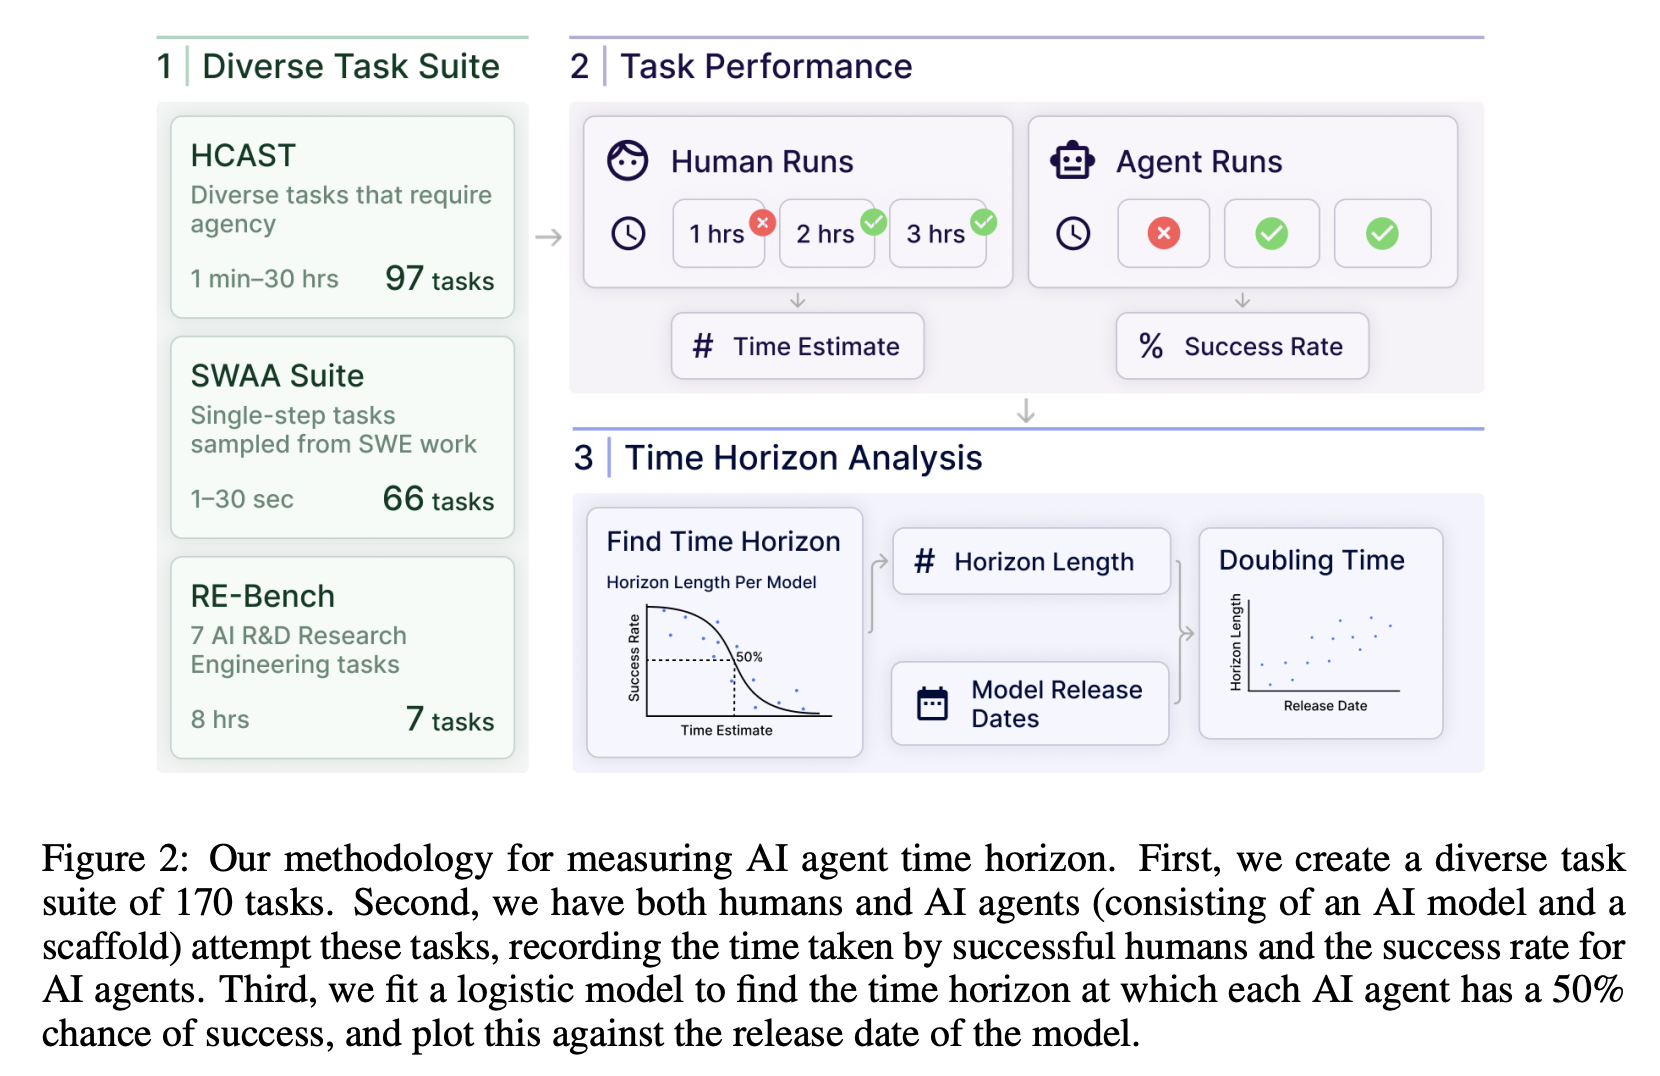
Task: Click the clock icon in Human Runs
Action: 628,234
